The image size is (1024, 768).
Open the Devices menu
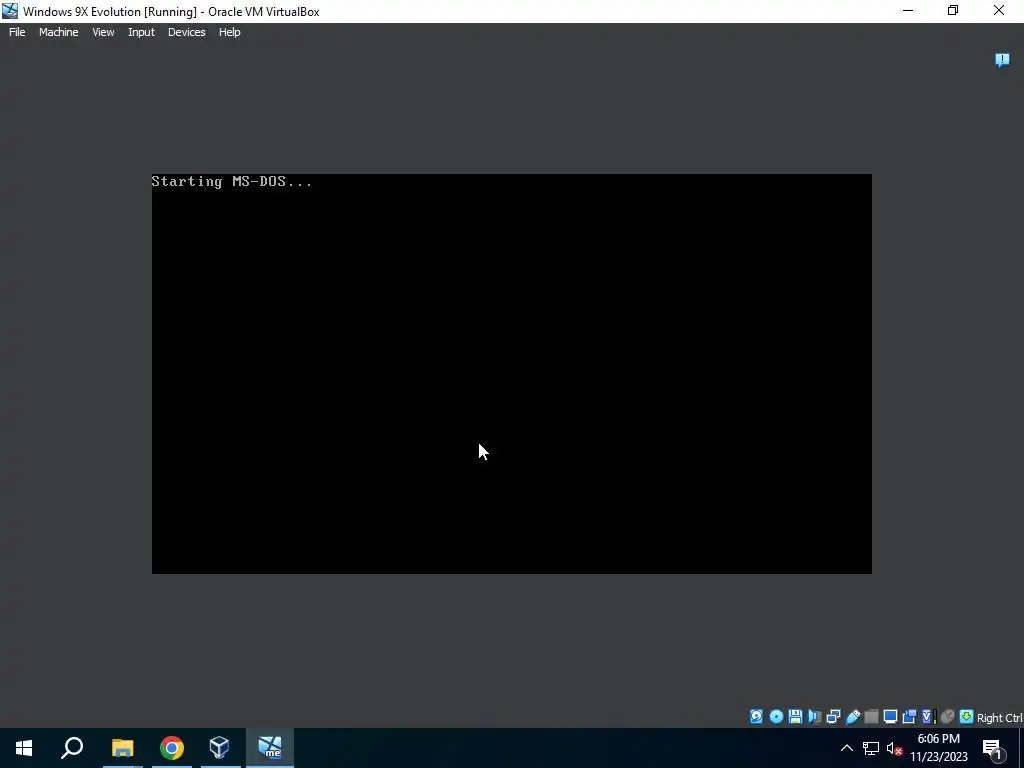pos(187,32)
